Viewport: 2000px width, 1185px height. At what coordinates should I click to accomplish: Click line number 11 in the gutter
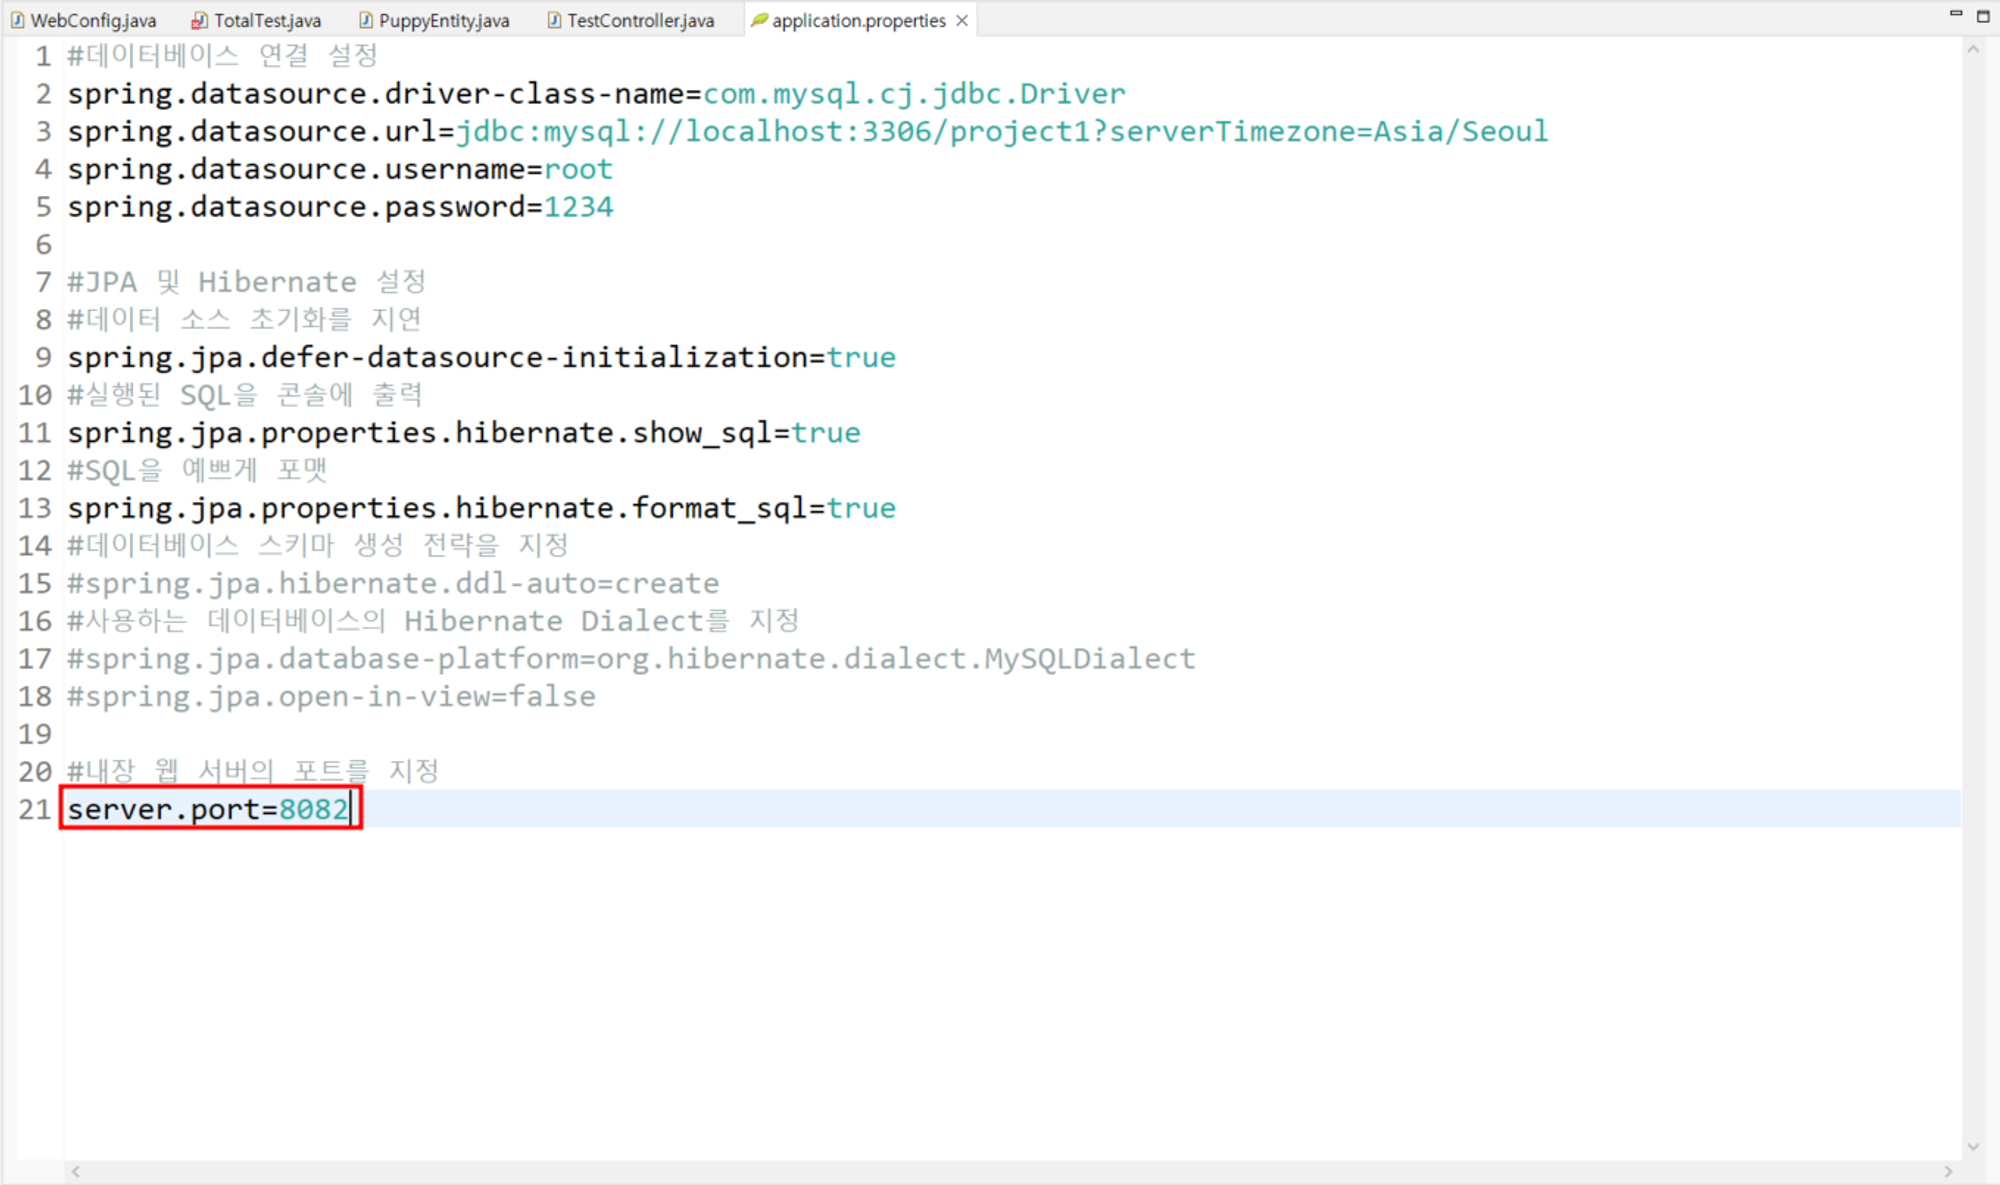point(35,433)
